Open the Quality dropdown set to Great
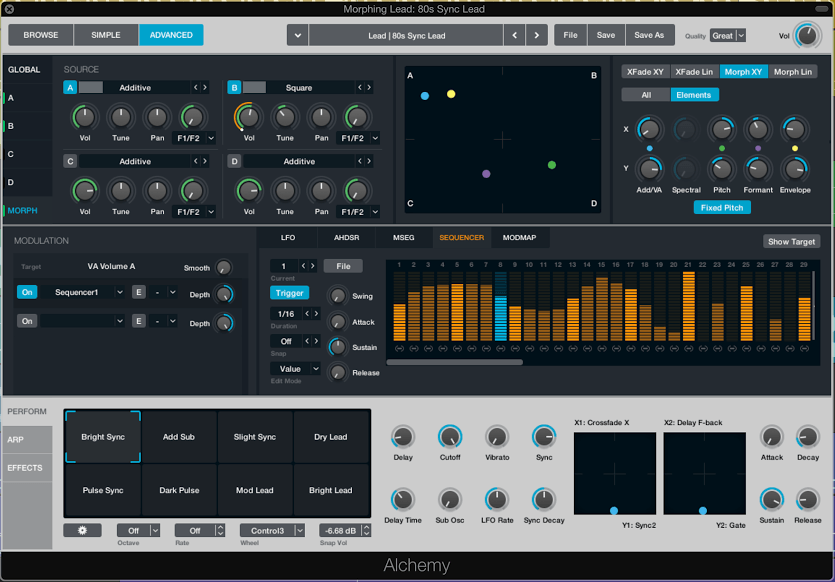 coord(727,36)
